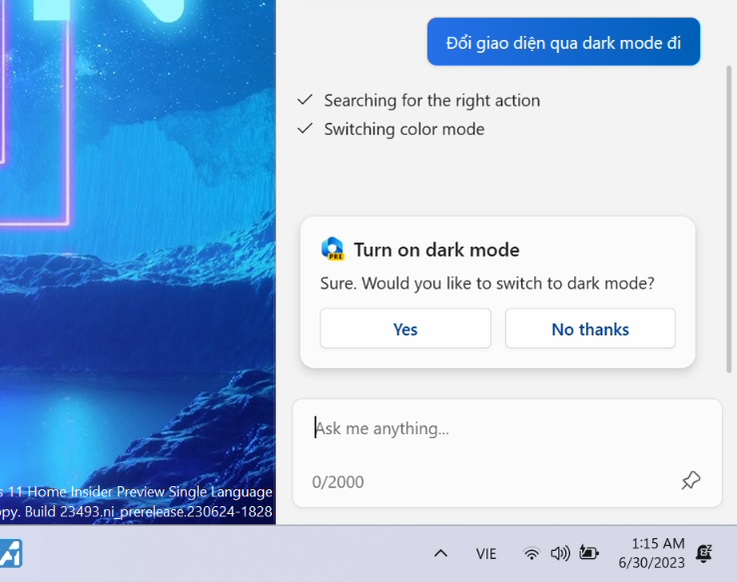Open the VIE input language switcher
The width and height of the screenshot is (737, 582).
click(x=486, y=553)
